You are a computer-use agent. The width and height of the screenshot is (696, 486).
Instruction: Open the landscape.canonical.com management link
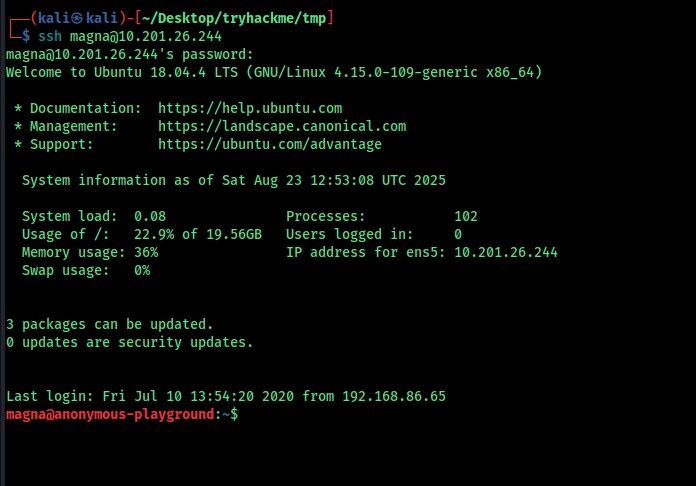282,126
